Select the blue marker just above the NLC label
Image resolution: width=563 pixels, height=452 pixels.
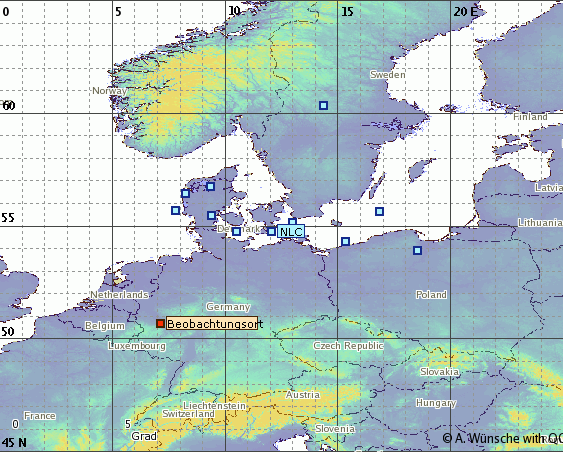tap(293, 221)
